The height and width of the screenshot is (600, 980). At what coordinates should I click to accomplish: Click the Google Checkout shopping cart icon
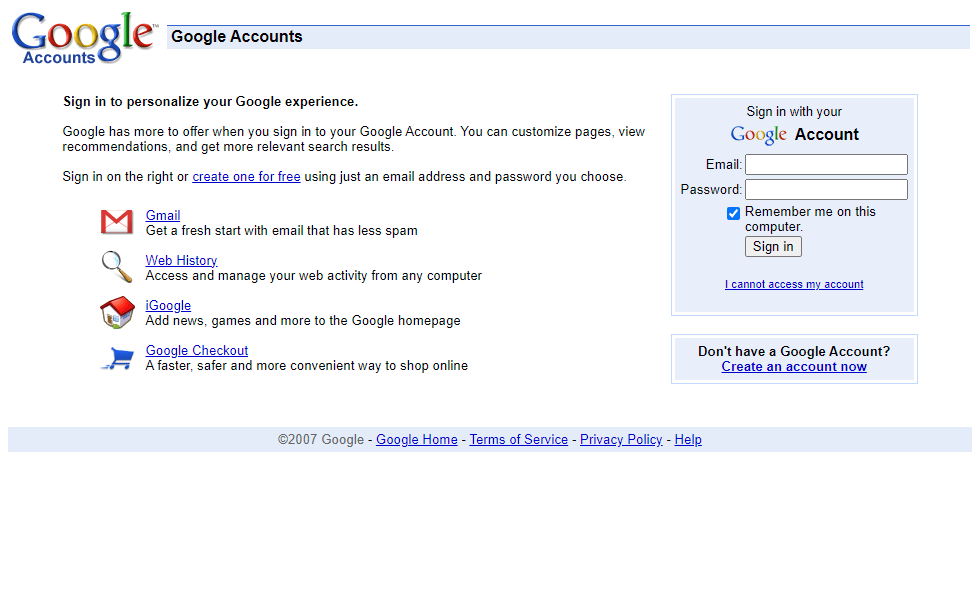(x=118, y=358)
